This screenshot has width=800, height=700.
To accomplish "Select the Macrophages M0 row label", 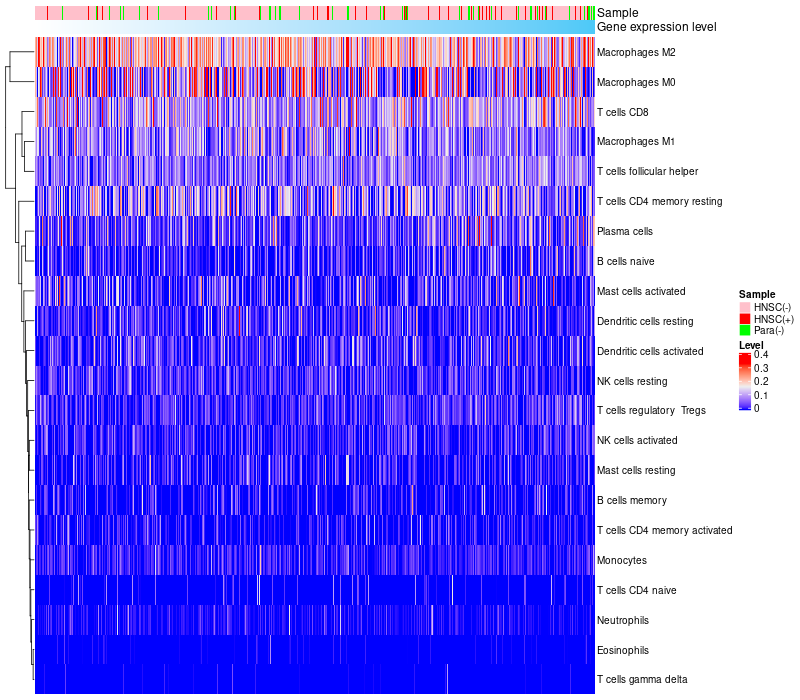I will tap(636, 82).
